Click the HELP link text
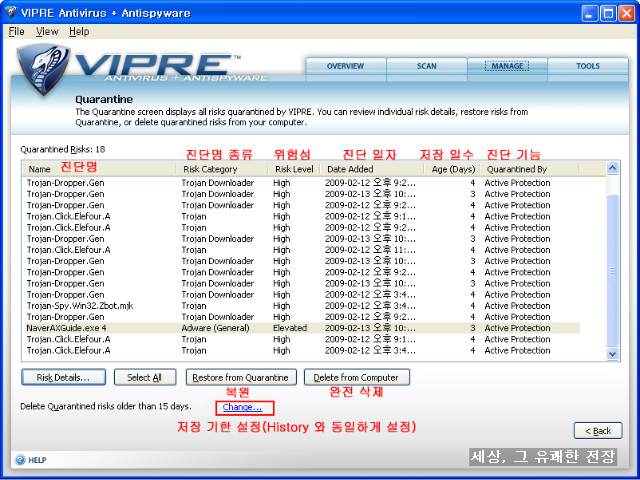The height and width of the screenshot is (480, 640). click(x=37, y=460)
